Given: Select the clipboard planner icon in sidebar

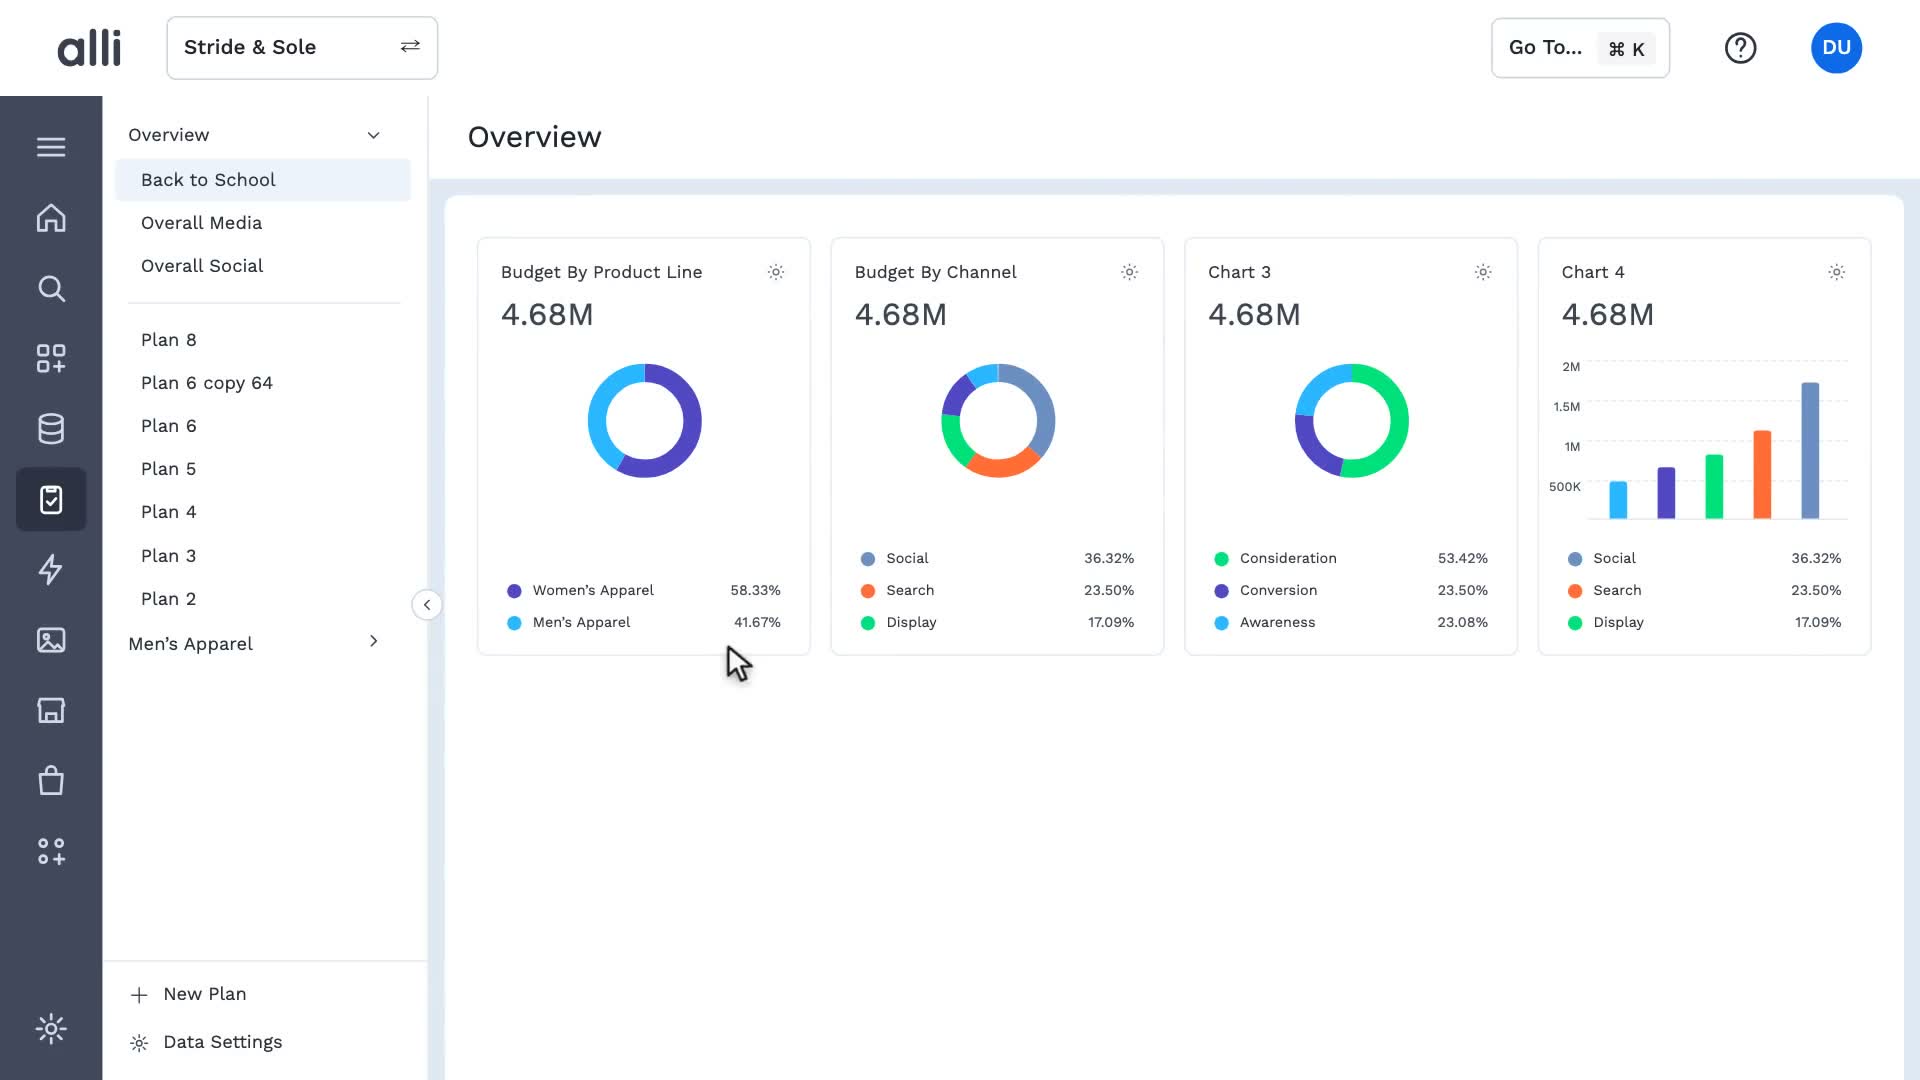Looking at the screenshot, I should click(x=51, y=499).
